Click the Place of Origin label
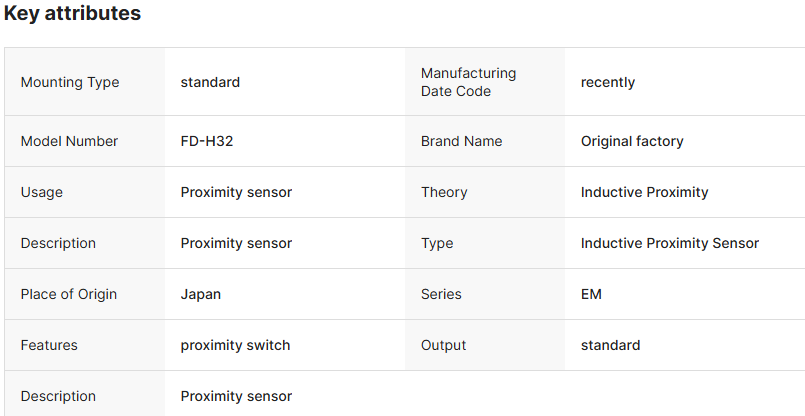This screenshot has height=416, width=805. pos(69,294)
